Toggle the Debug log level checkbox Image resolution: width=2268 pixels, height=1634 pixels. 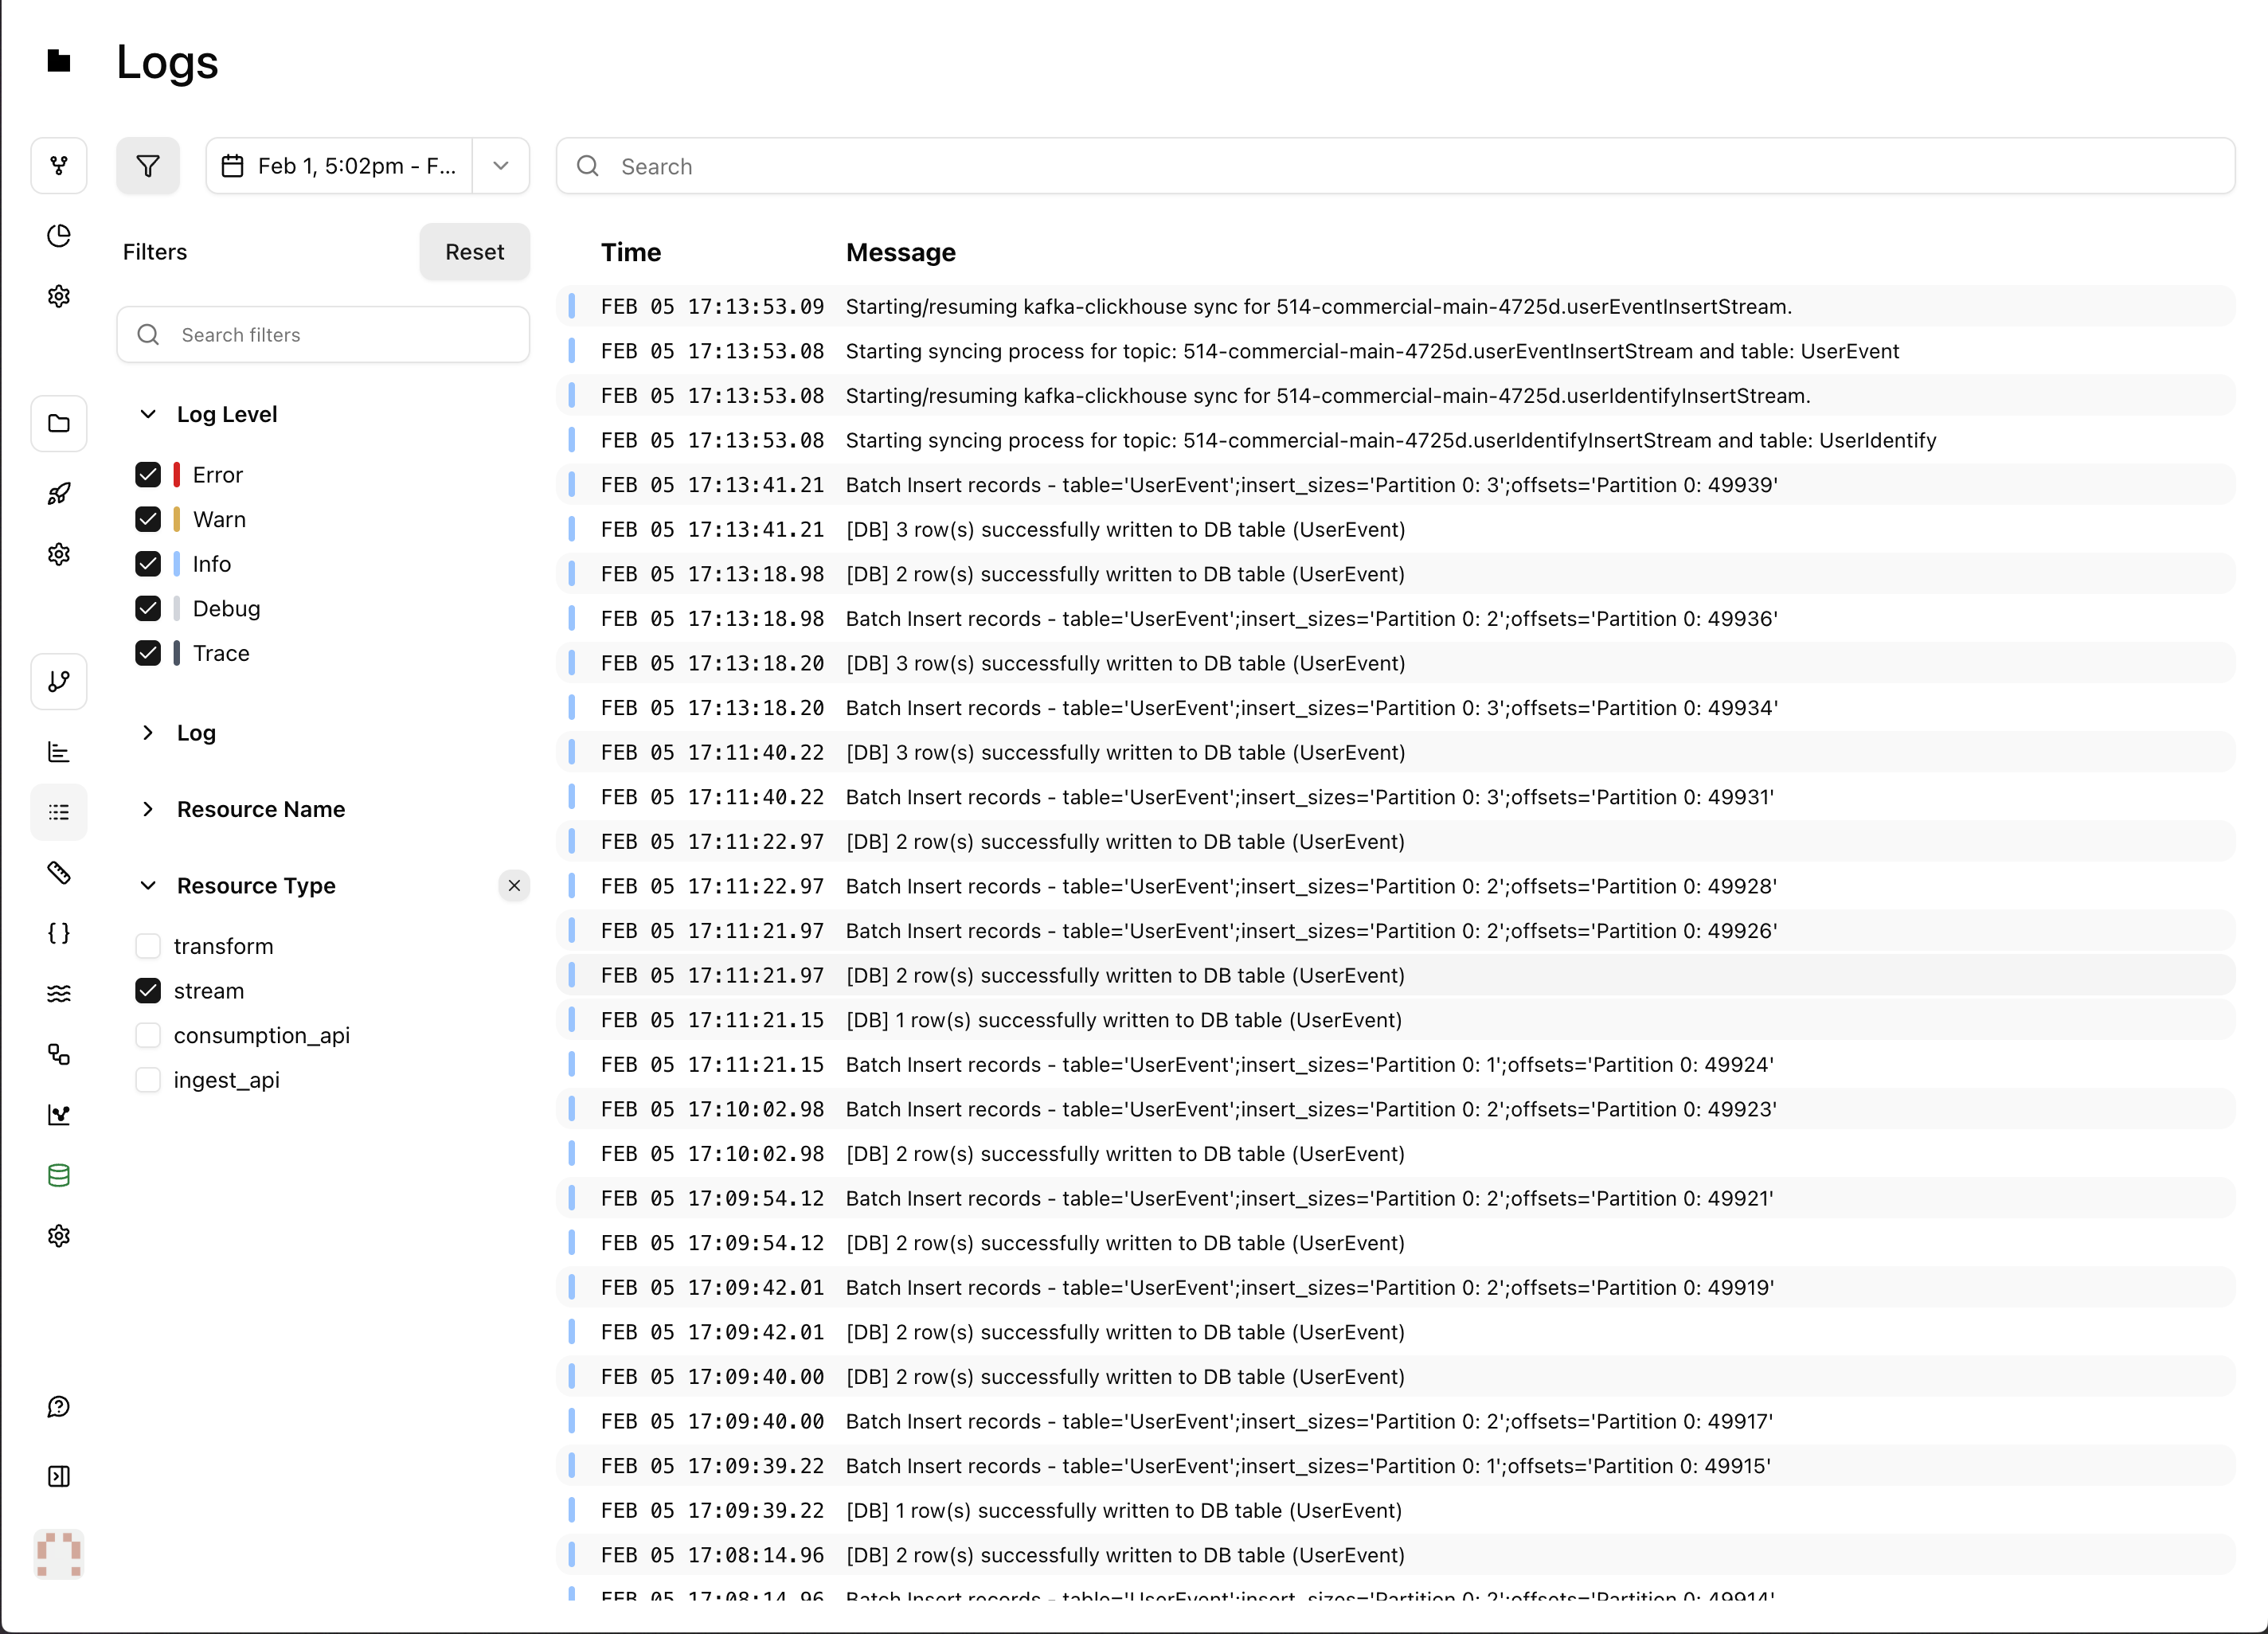(x=148, y=608)
